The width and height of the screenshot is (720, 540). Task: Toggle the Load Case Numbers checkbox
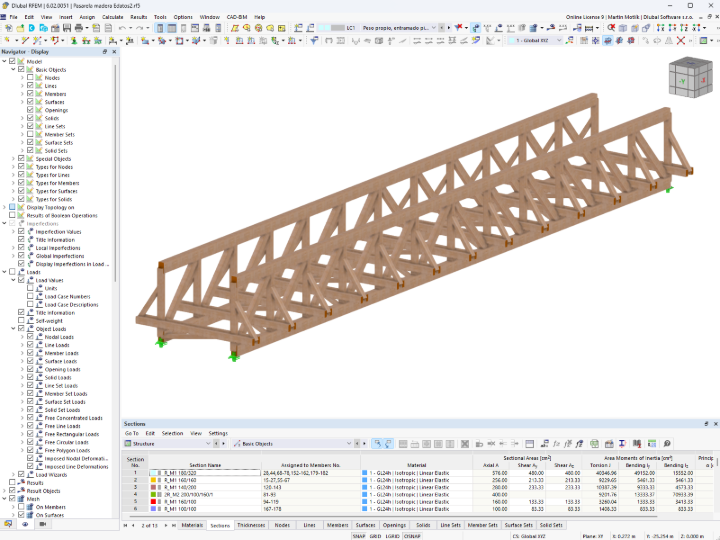click(30, 296)
